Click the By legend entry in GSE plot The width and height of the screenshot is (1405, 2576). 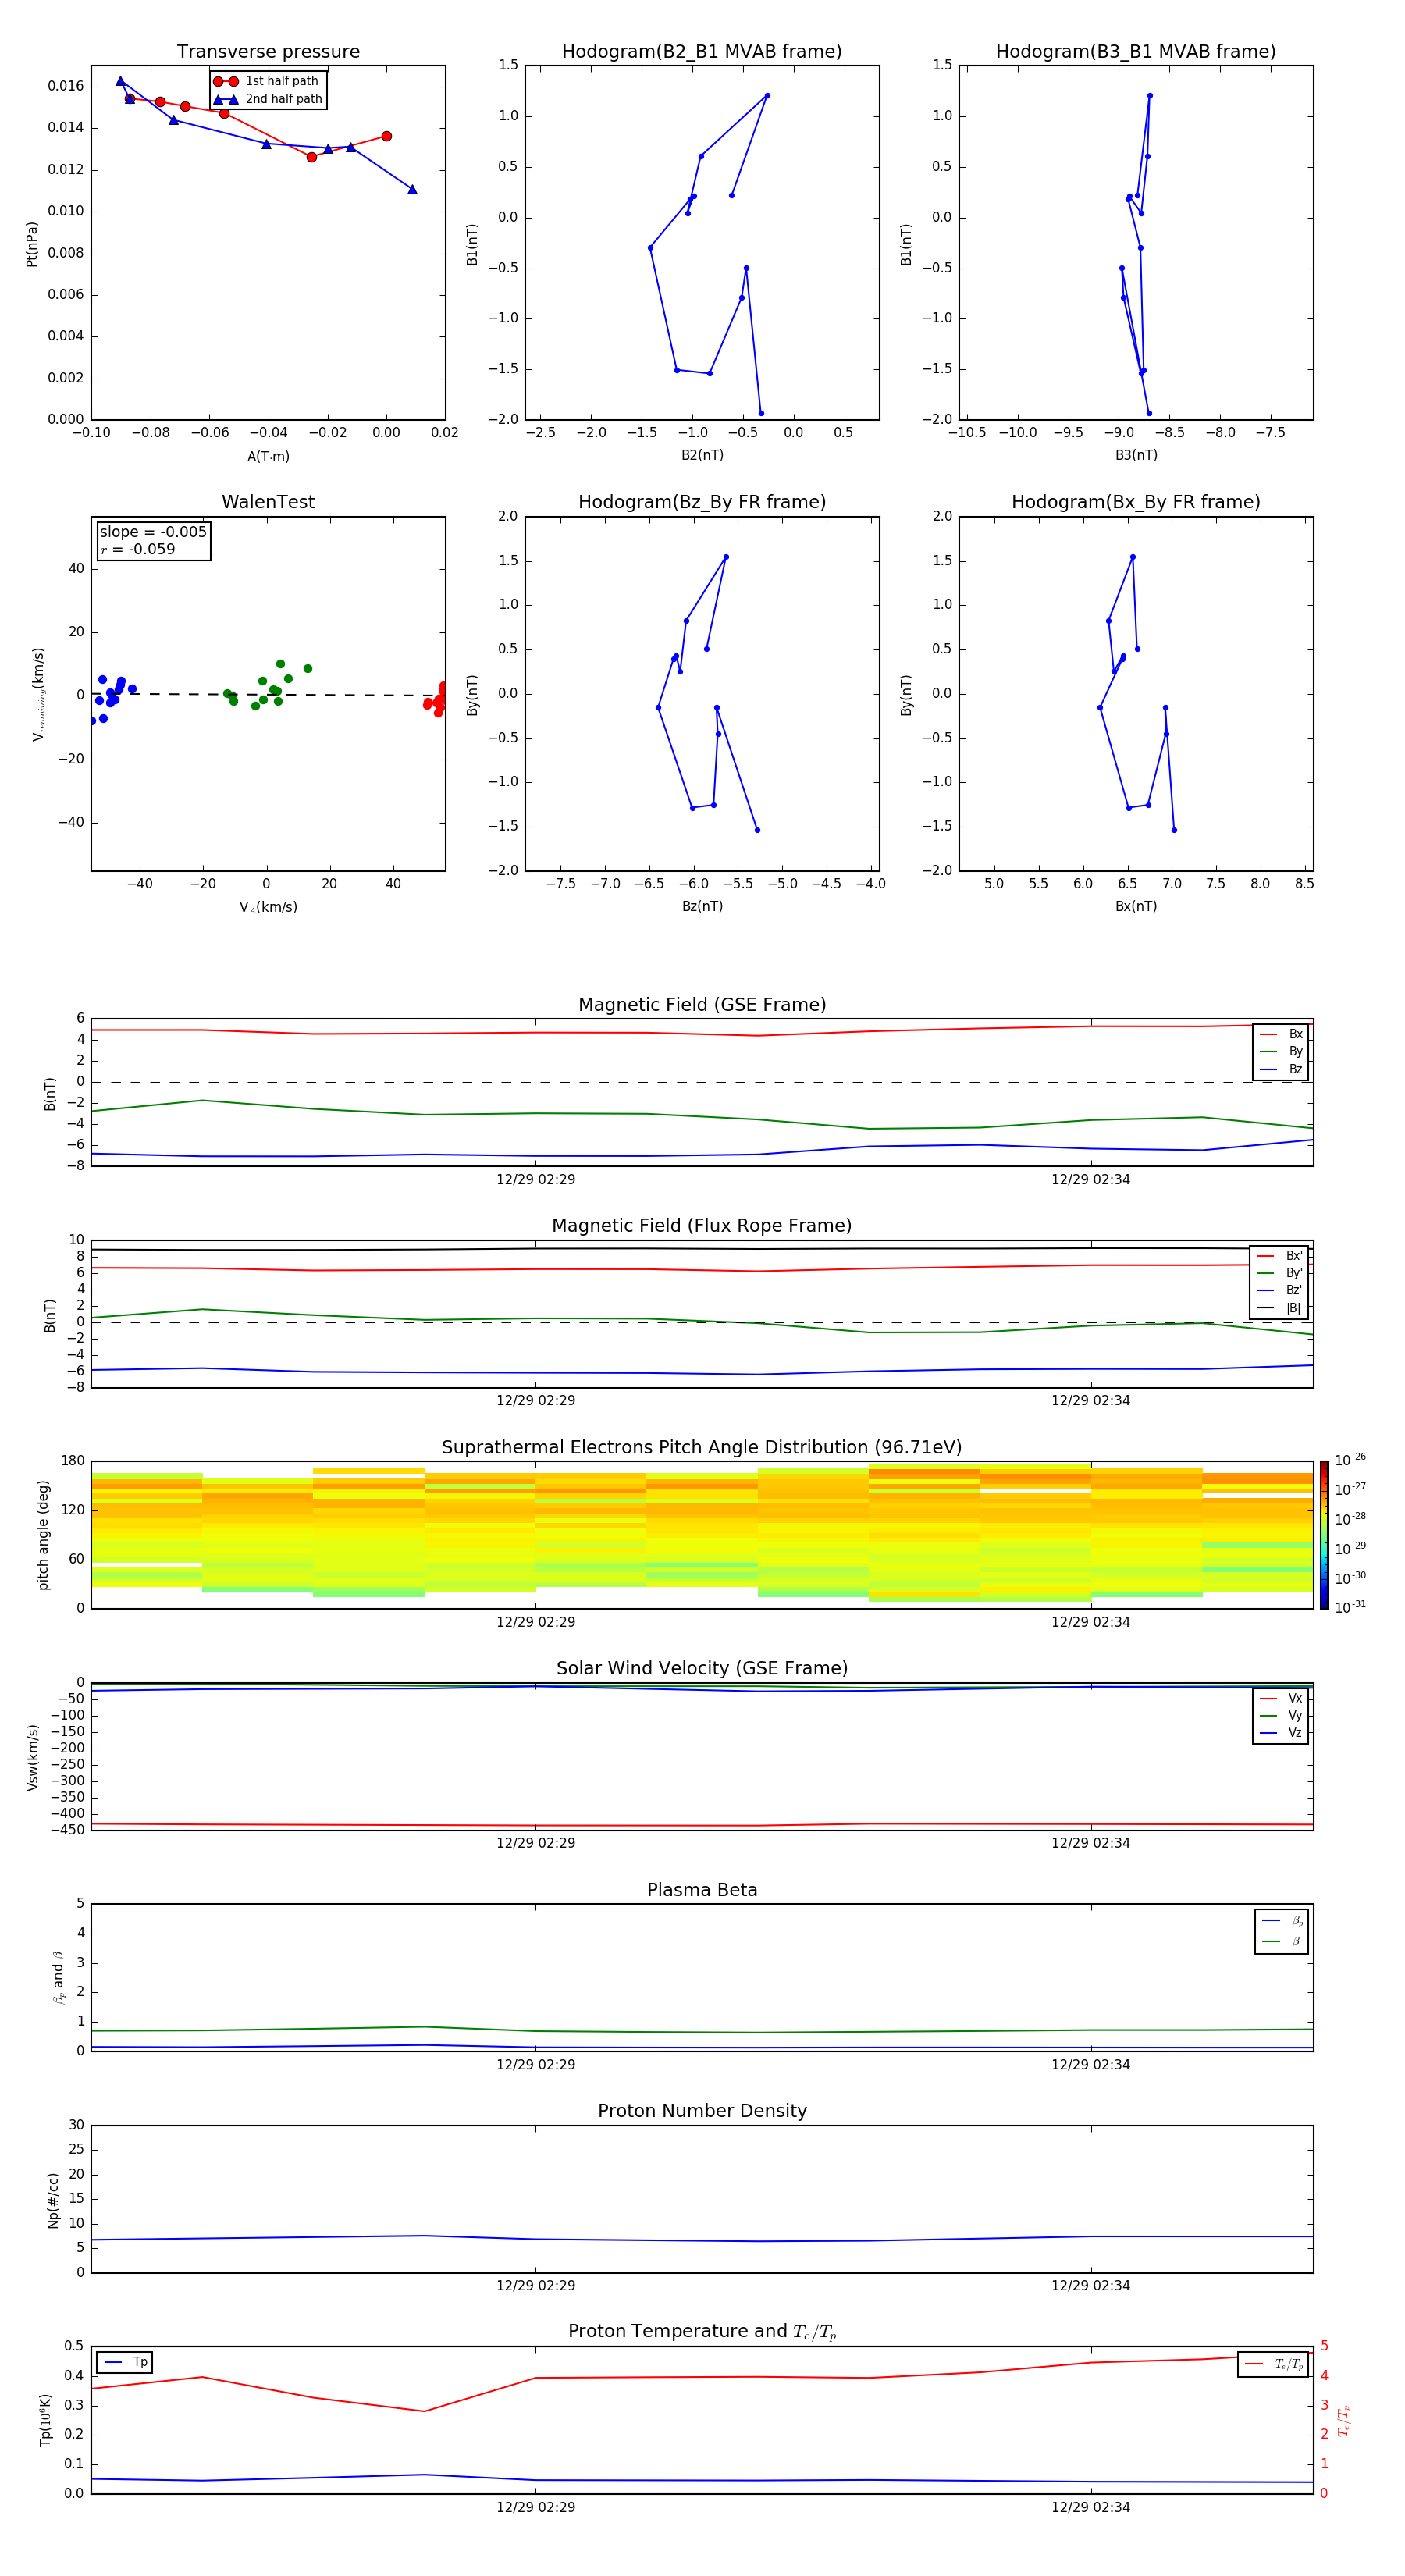coord(1281,1052)
